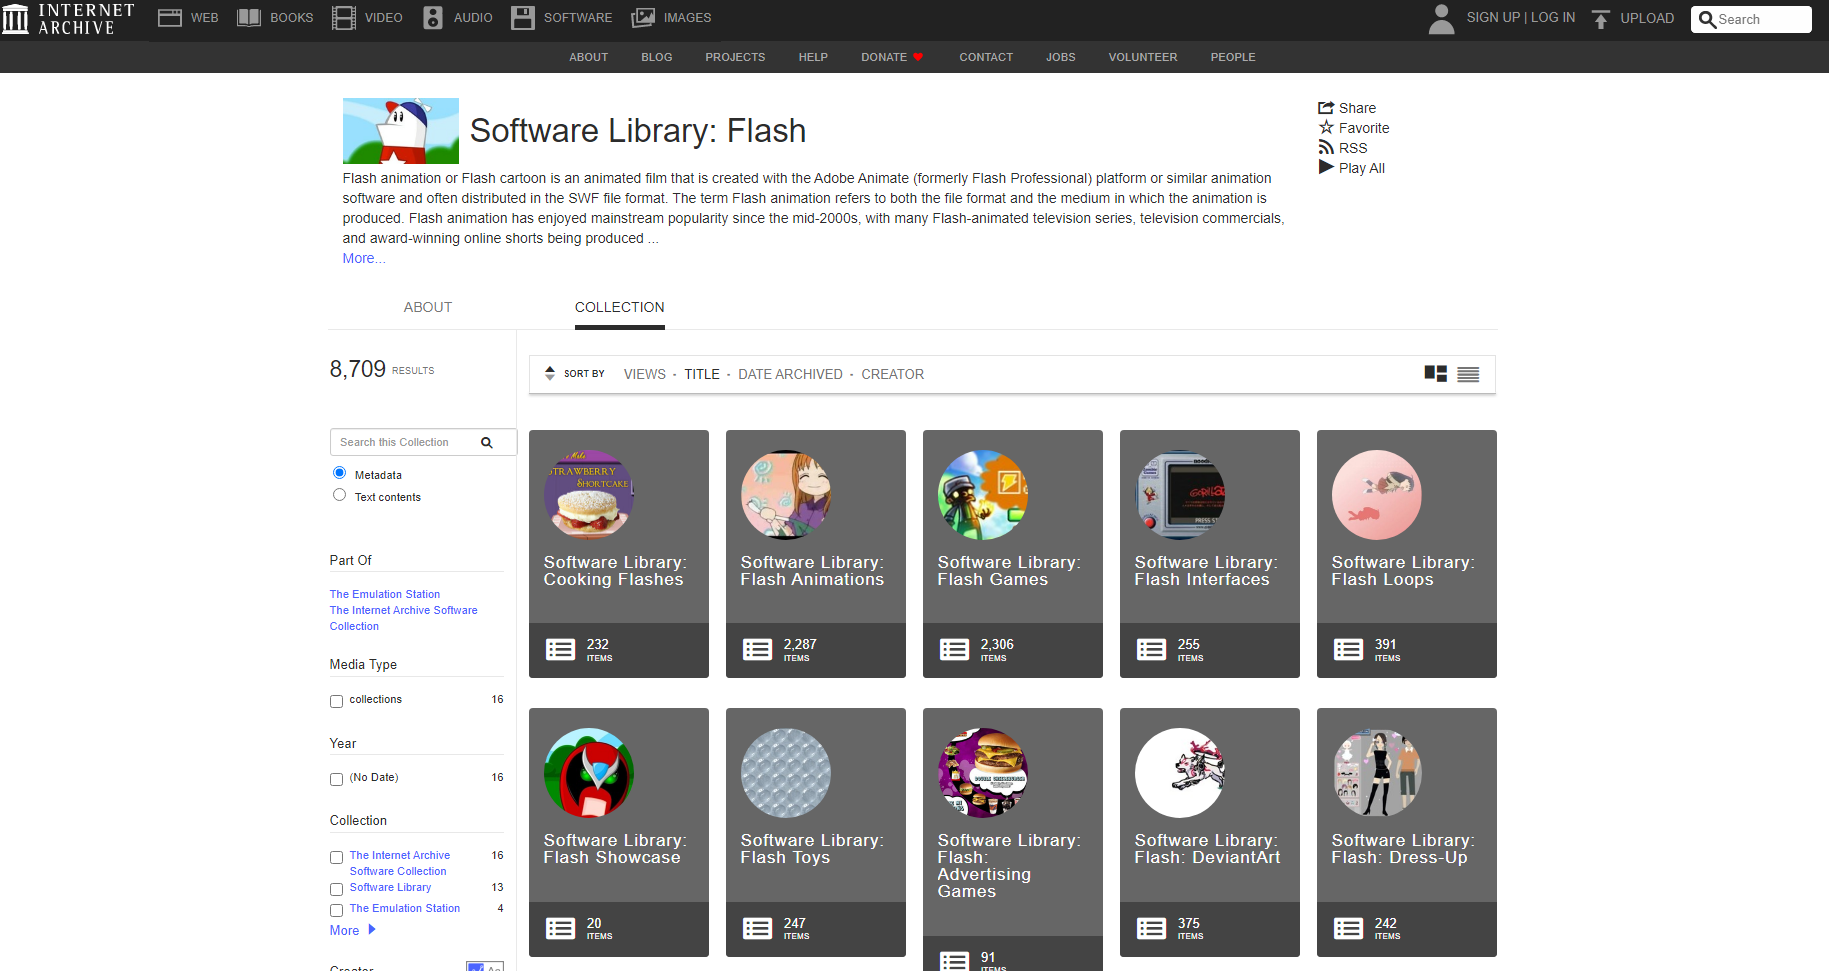Click the Internet Archive logo

coord(68,18)
